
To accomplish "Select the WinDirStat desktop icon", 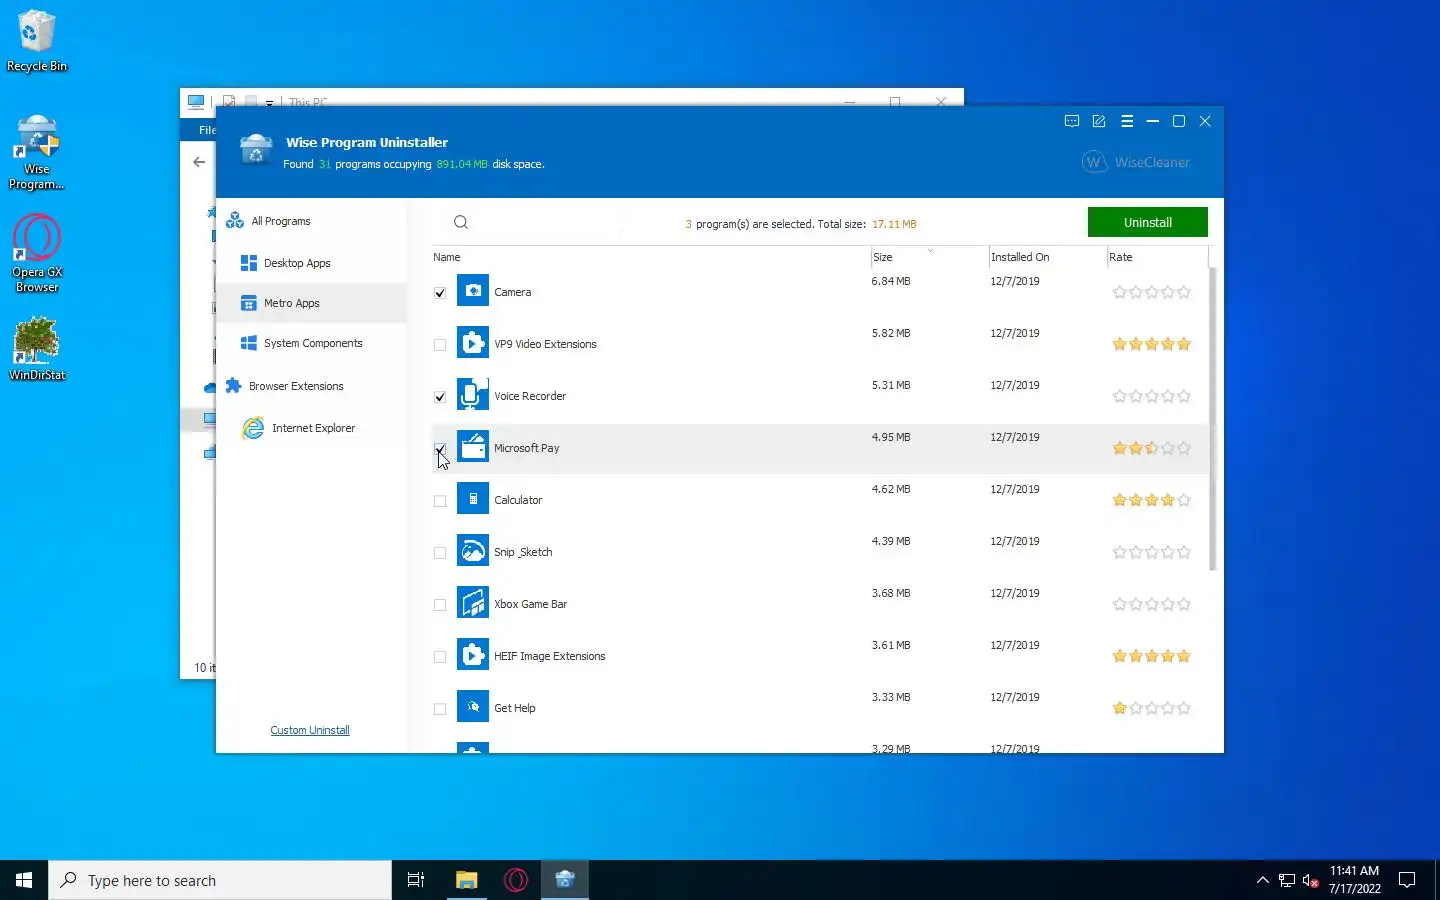I will (37, 349).
